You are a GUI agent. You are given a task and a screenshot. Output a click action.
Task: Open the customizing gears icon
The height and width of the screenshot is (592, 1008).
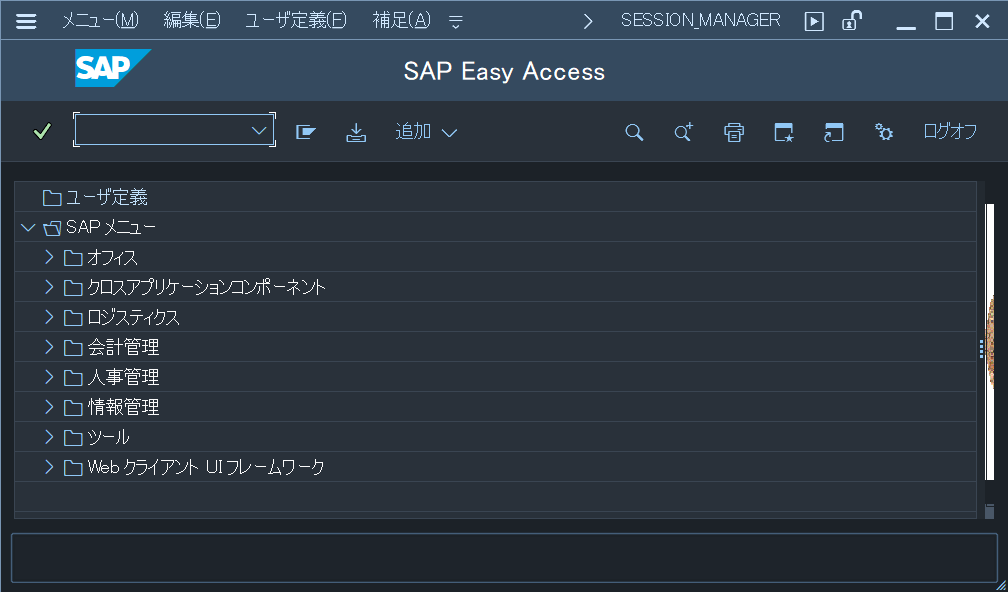click(883, 131)
